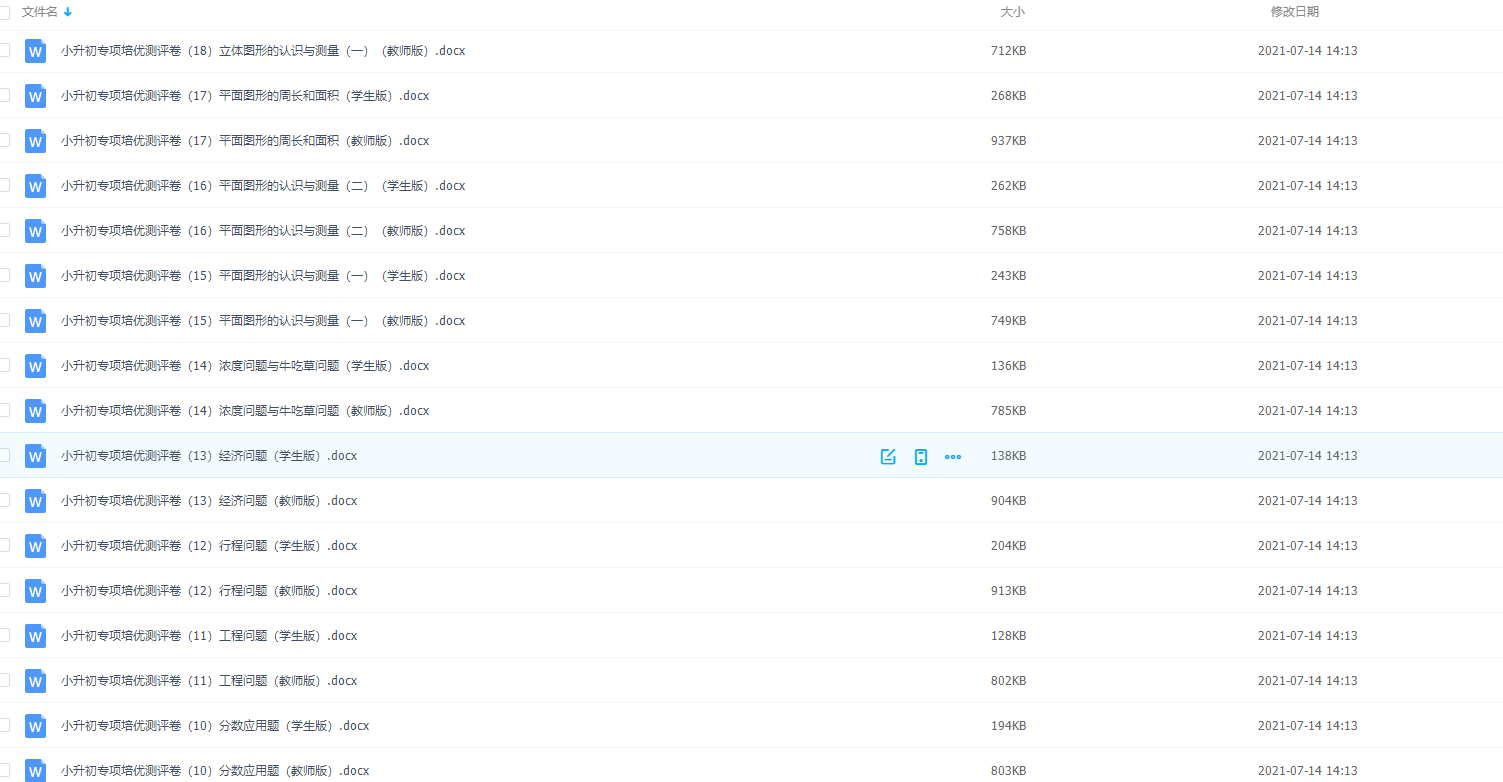Click Word icon of (11) 工程问题 学生版 file
1503x782 pixels.
pos(36,636)
